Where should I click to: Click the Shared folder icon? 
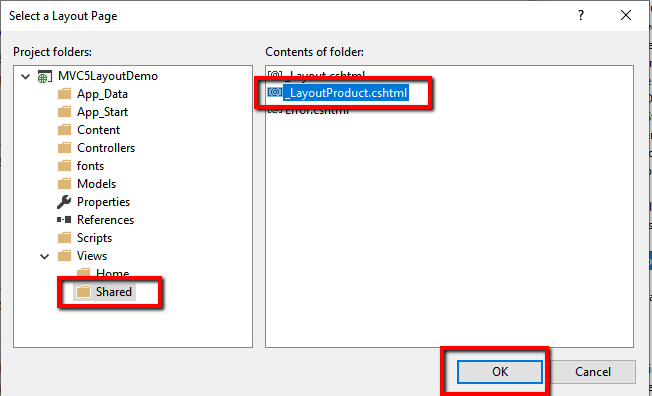[x=83, y=292]
